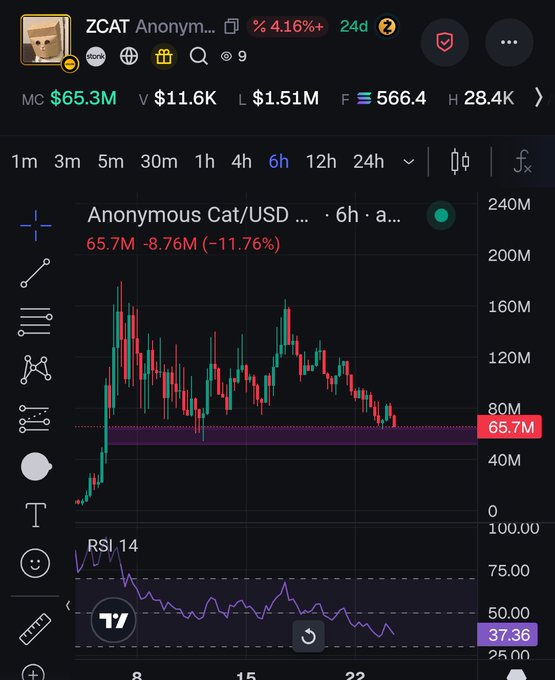This screenshot has height=680, width=555.
Task: Toggle the eye watchers count
Action: click(234, 56)
